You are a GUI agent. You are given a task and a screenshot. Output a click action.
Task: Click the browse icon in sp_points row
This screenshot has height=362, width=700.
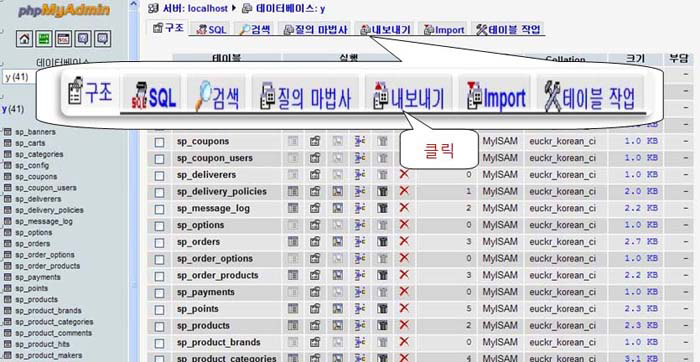tap(293, 308)
